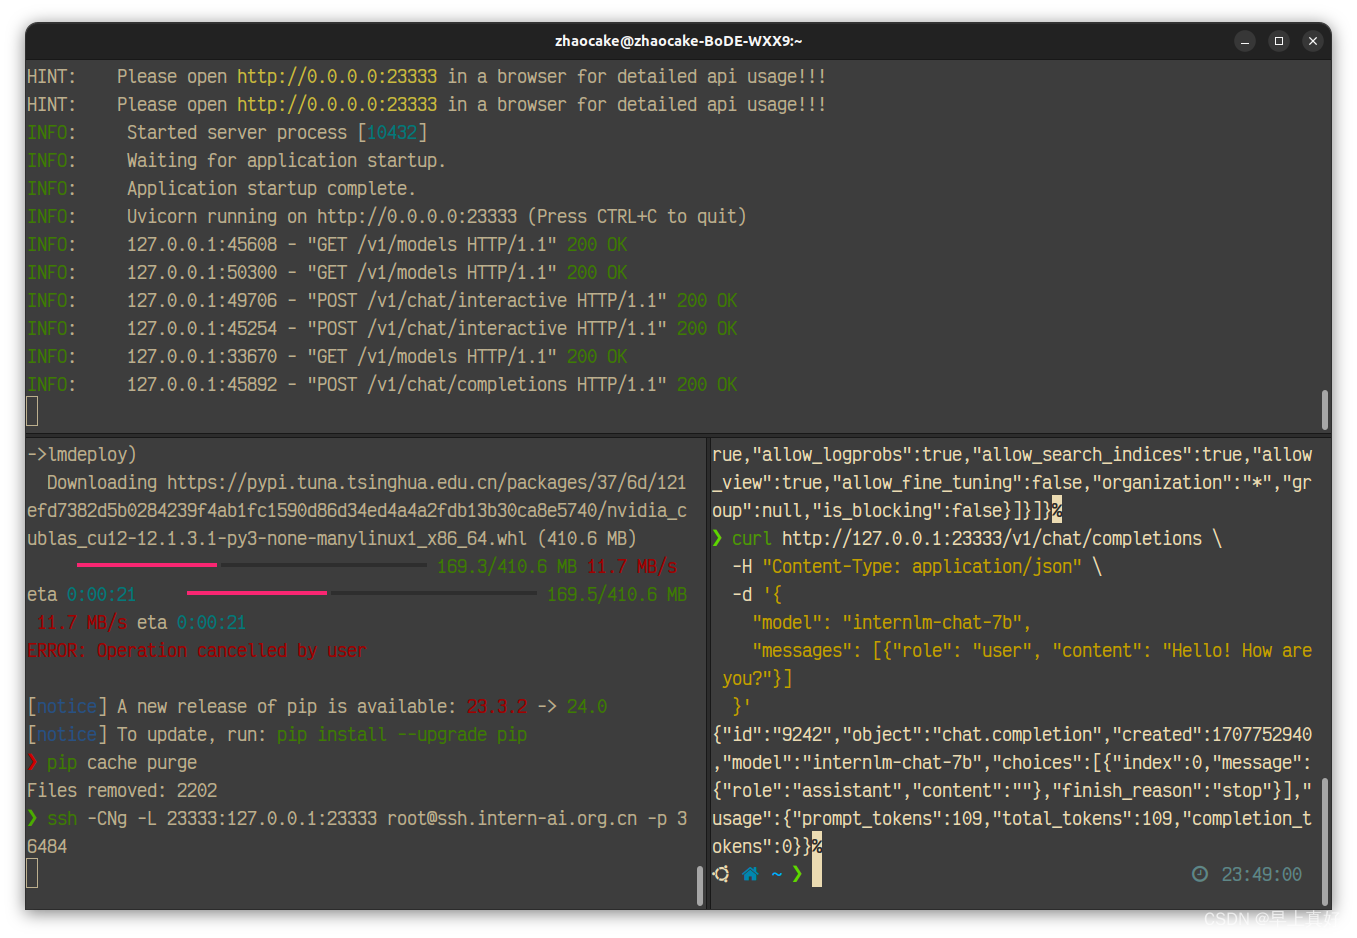Click the clock icon beside 23:49:00
1357x938 pixels.
click(x=1200, y=874)
